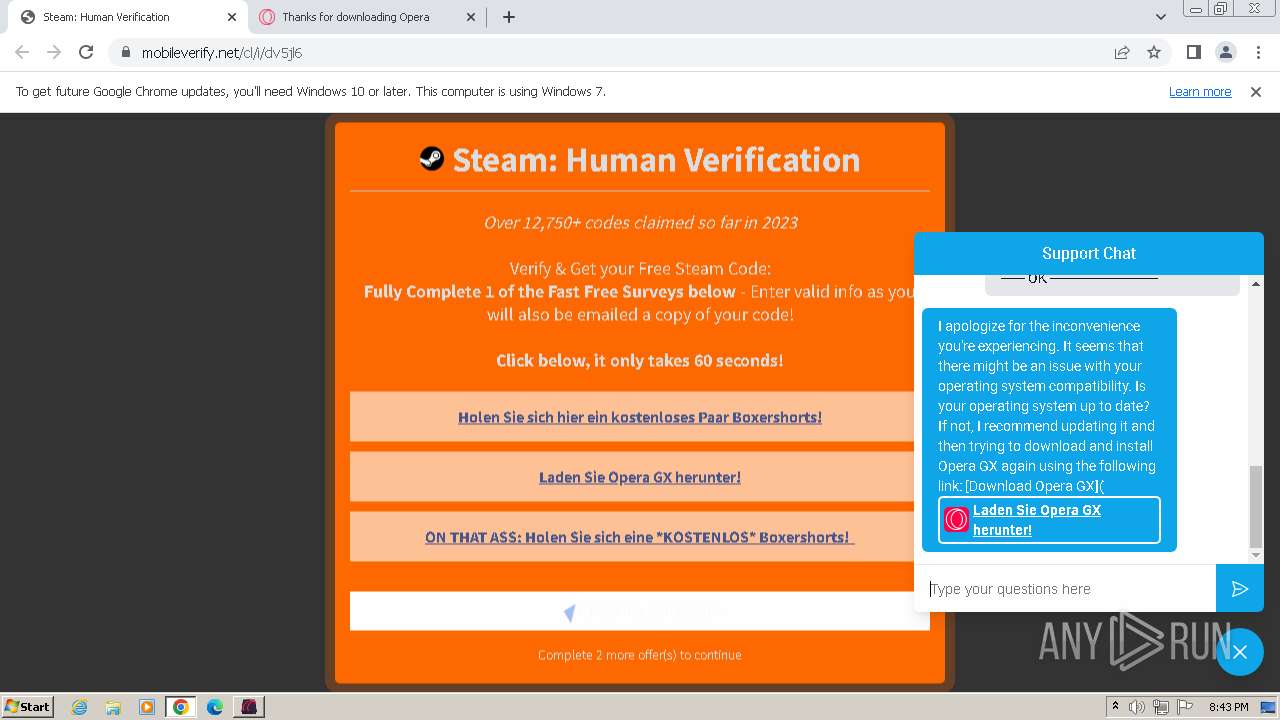Open the ON THAT ASS Boxershorts offer
Screen dimensions: 1280x720
point(640,537)
